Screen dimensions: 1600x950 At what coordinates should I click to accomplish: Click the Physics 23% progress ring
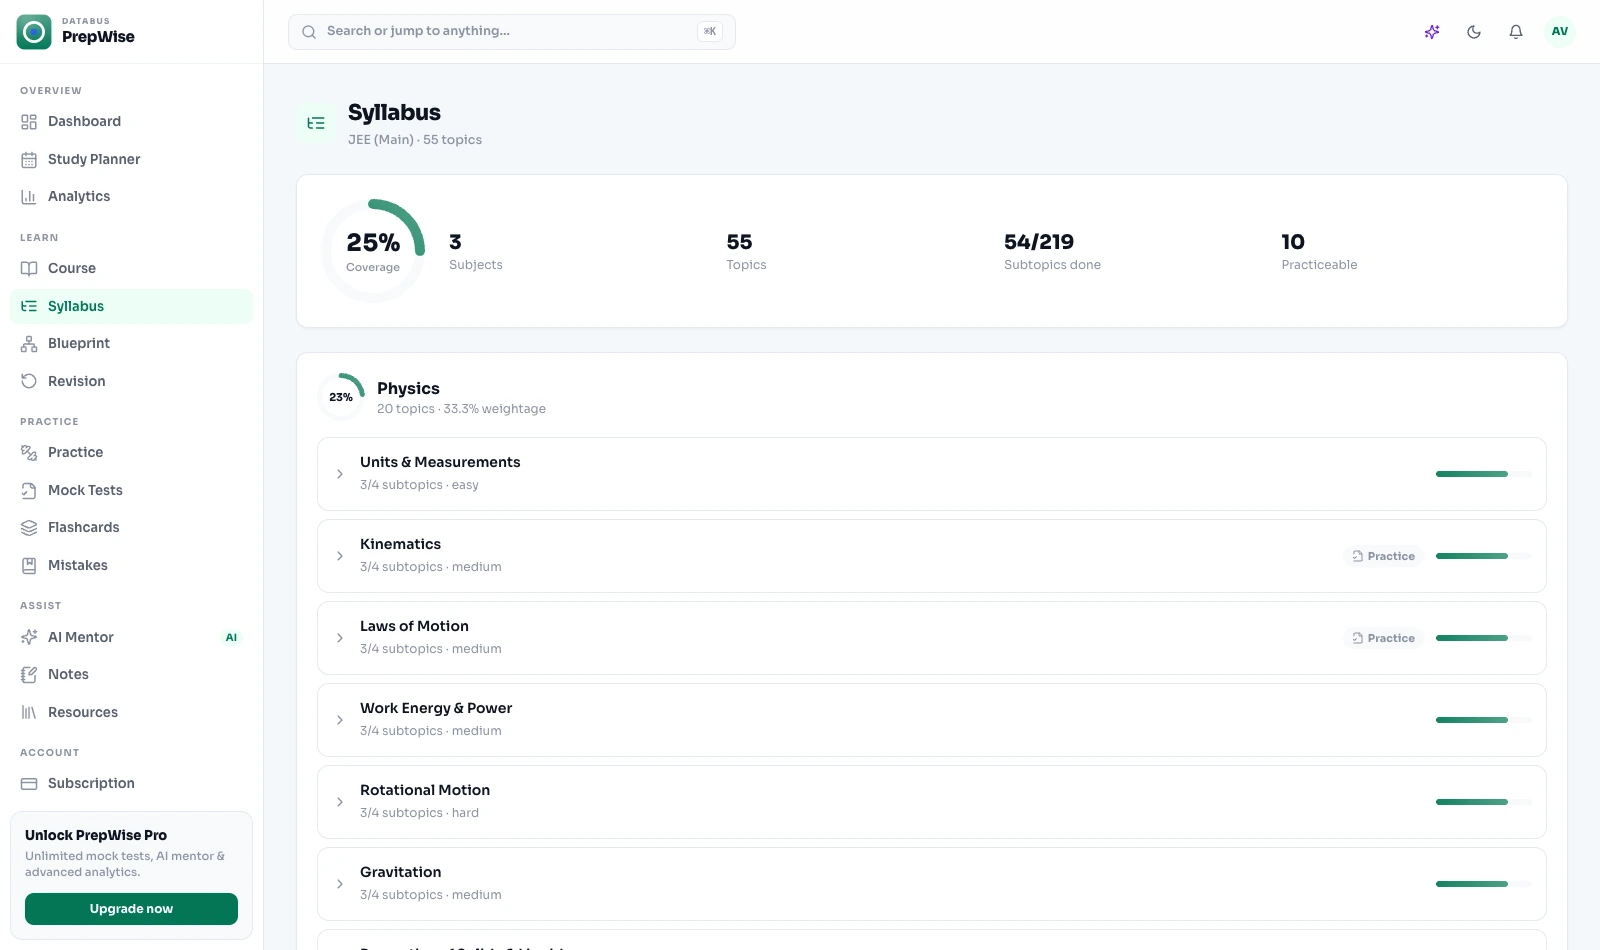coord(341,397)
